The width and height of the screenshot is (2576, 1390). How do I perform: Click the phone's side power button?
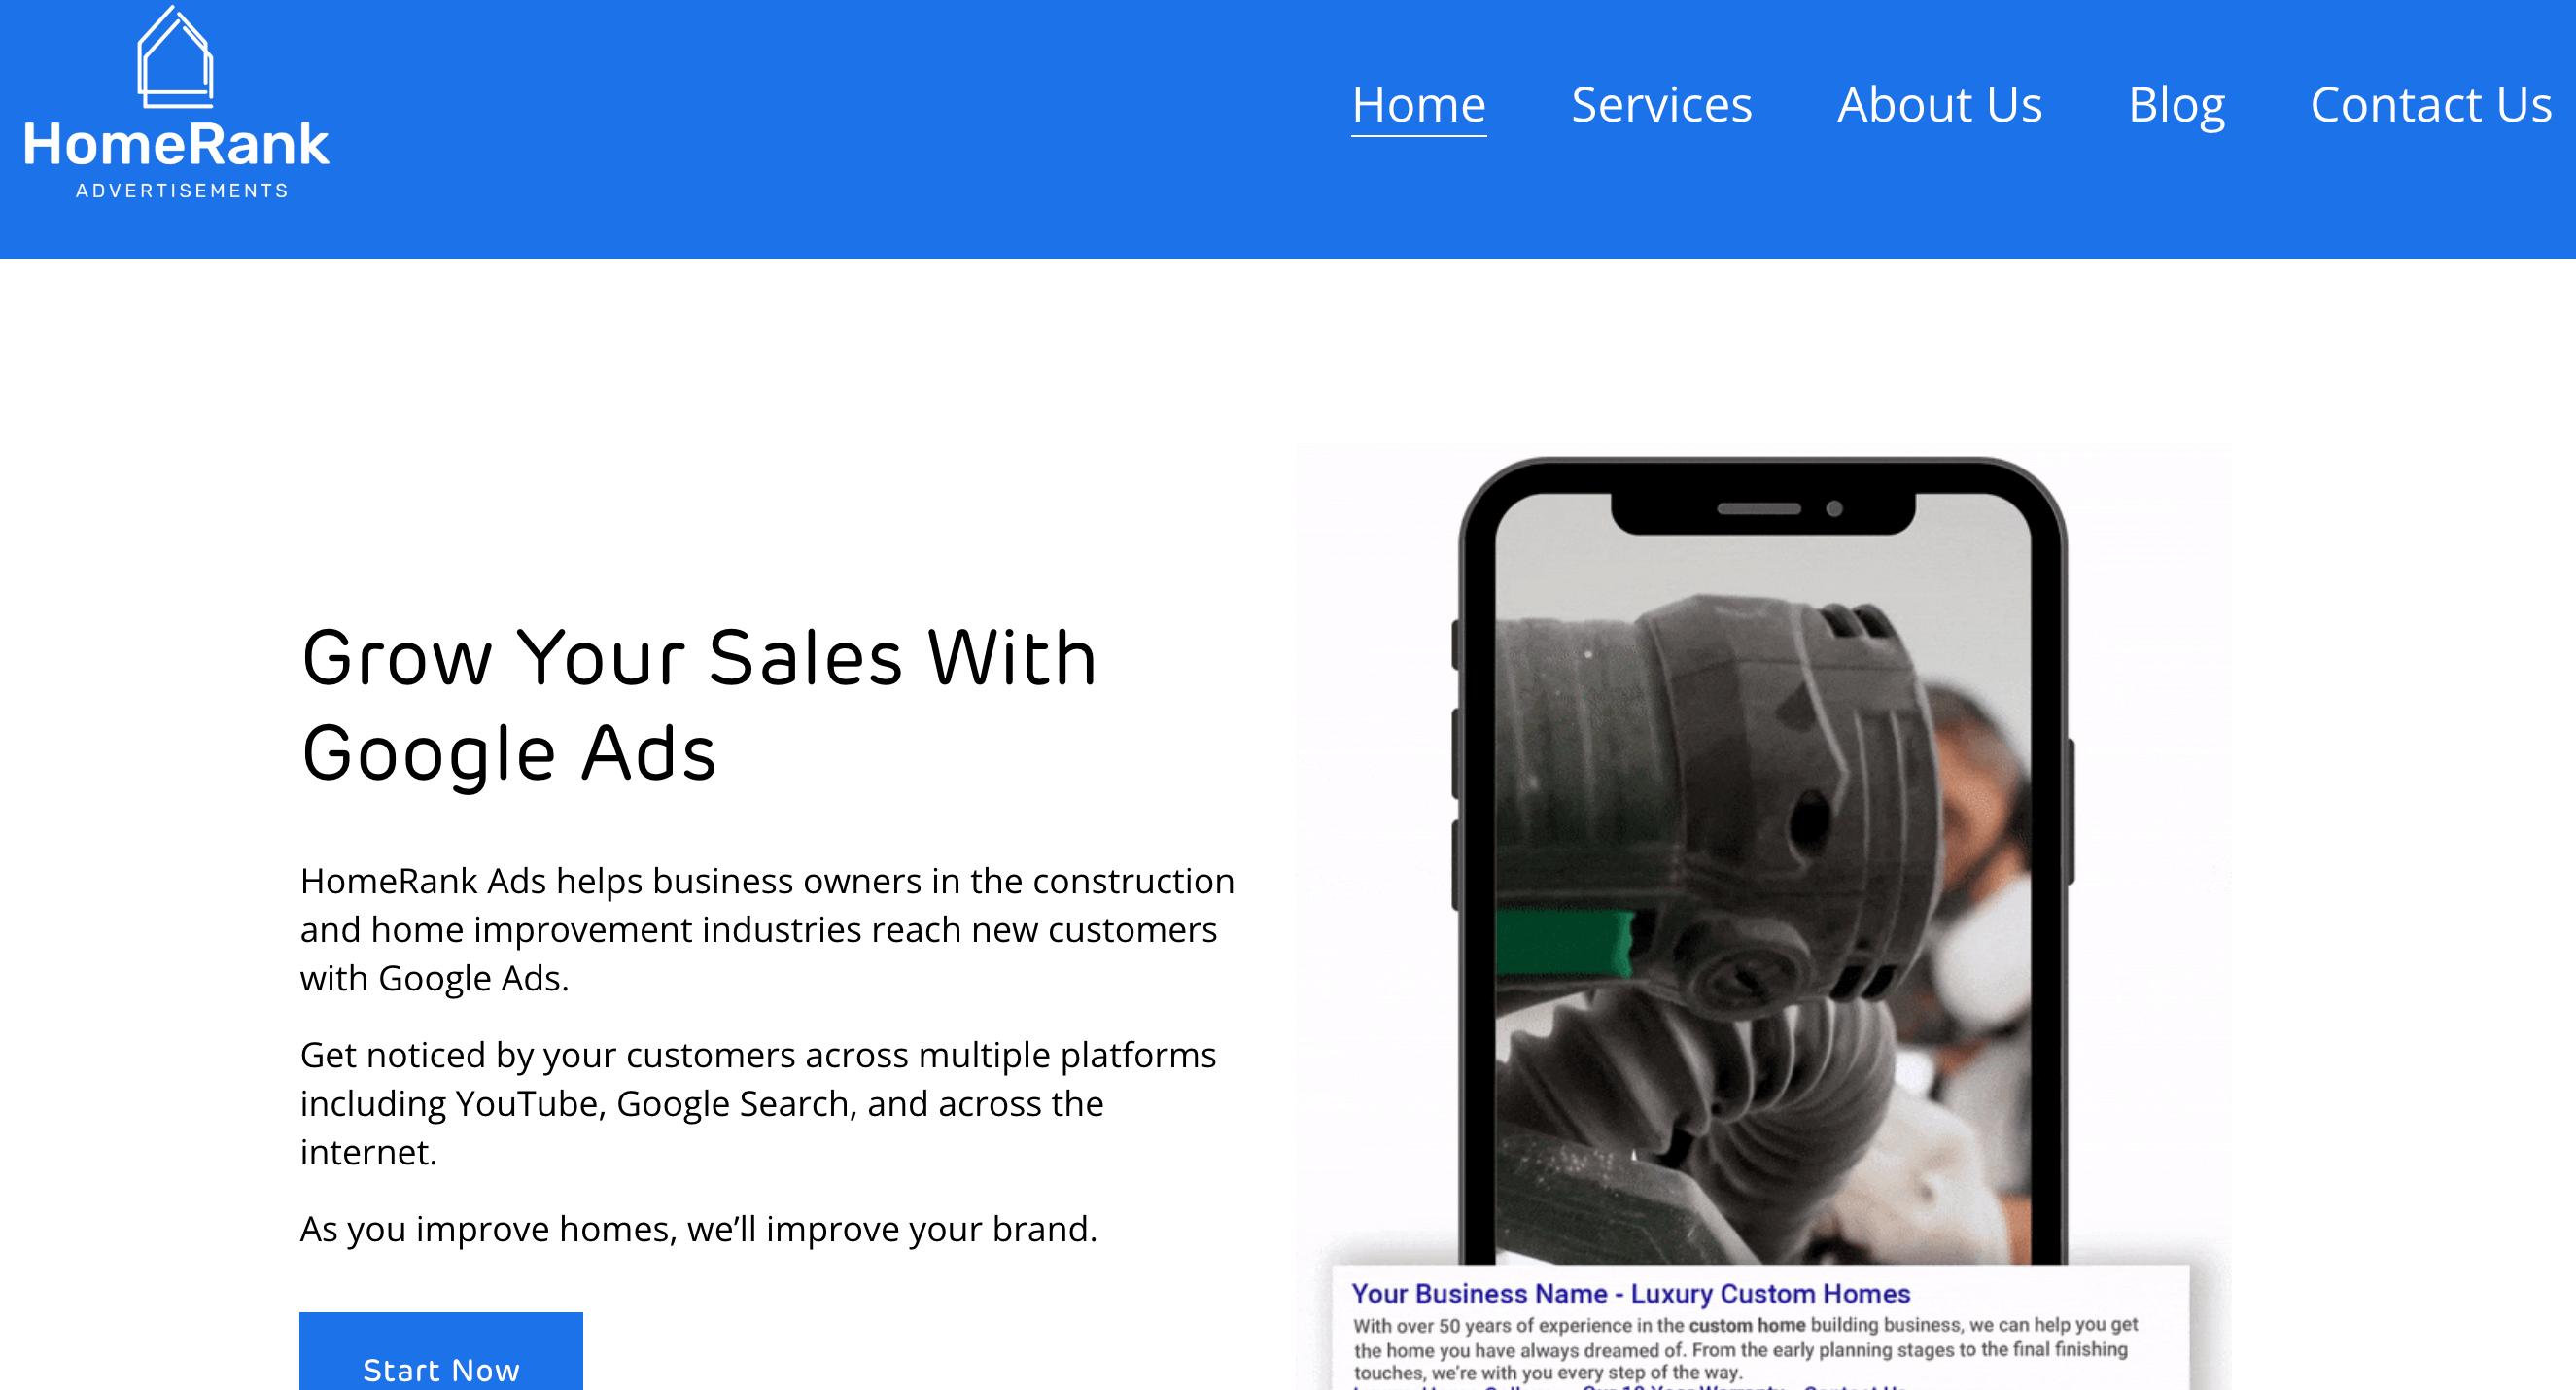pyautogui.click(x=2071, y=810)
